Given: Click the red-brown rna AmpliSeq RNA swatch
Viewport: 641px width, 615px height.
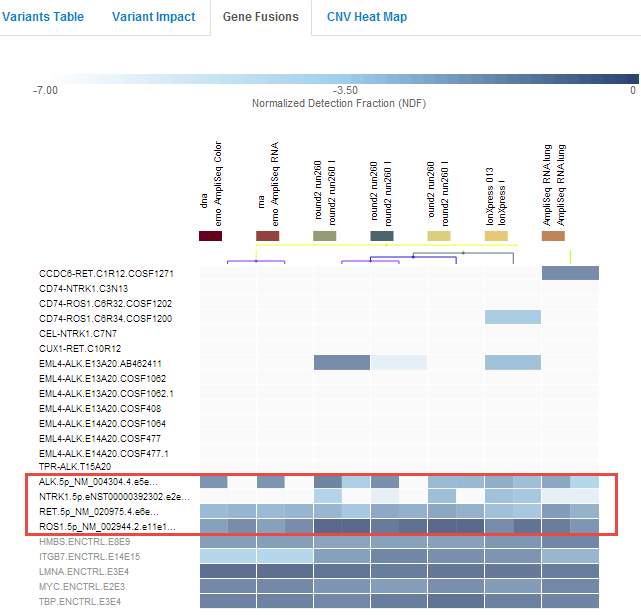Looking at the screenshot, I should (267, 236).
